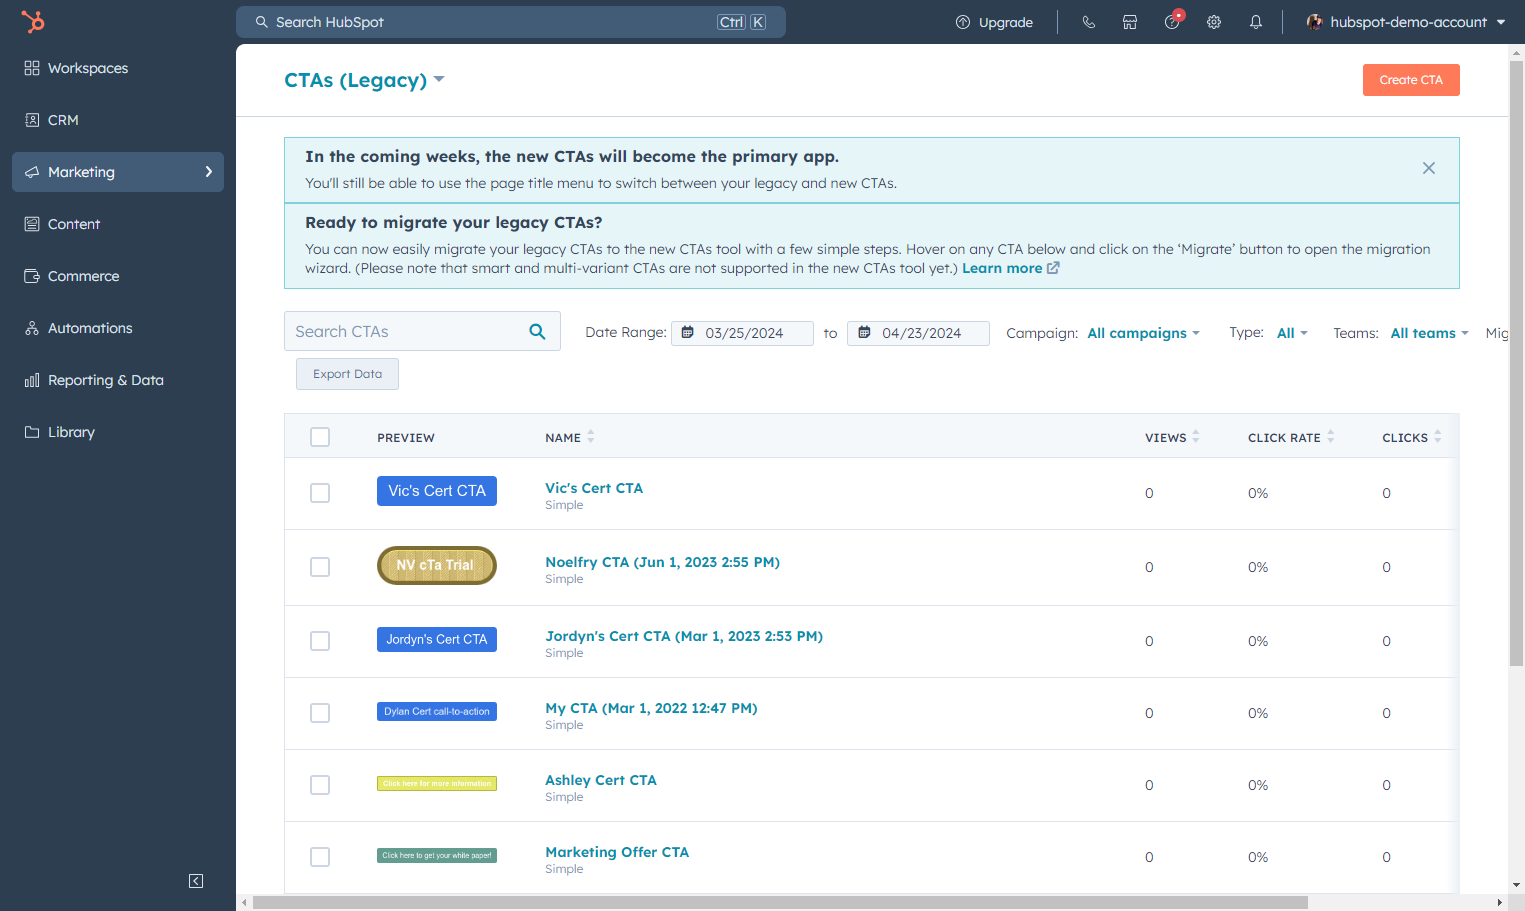Open the settings gear icon
Screen dimensions: 1525x911
click(1214, 22)
